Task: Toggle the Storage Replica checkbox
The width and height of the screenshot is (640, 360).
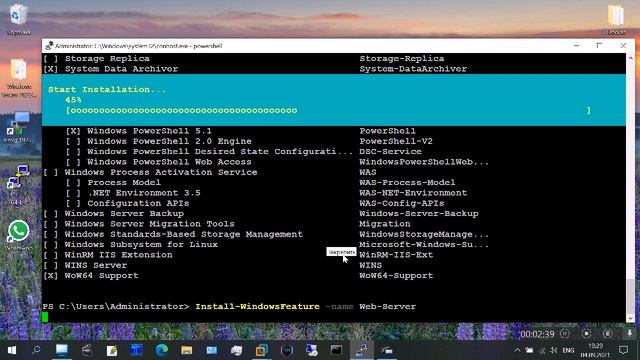Action: click(51, 58)
